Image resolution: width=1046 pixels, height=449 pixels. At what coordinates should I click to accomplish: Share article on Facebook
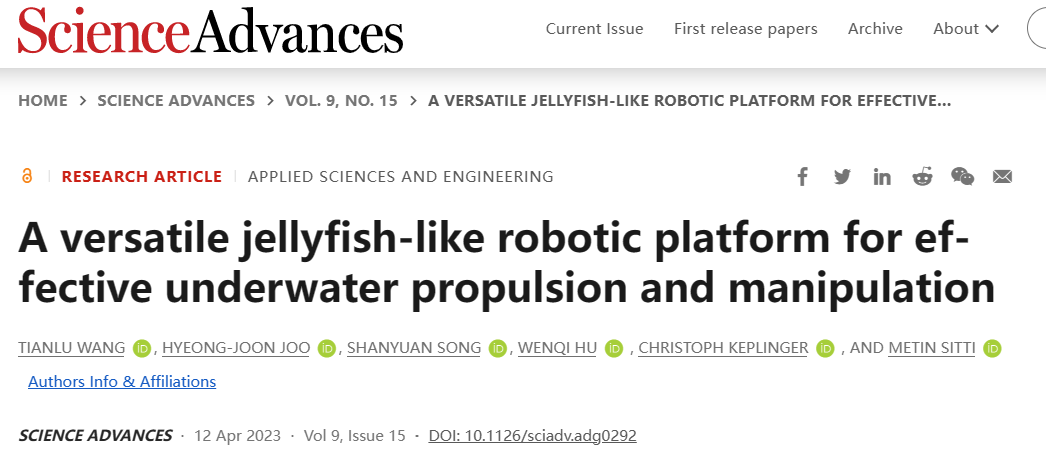803,177
